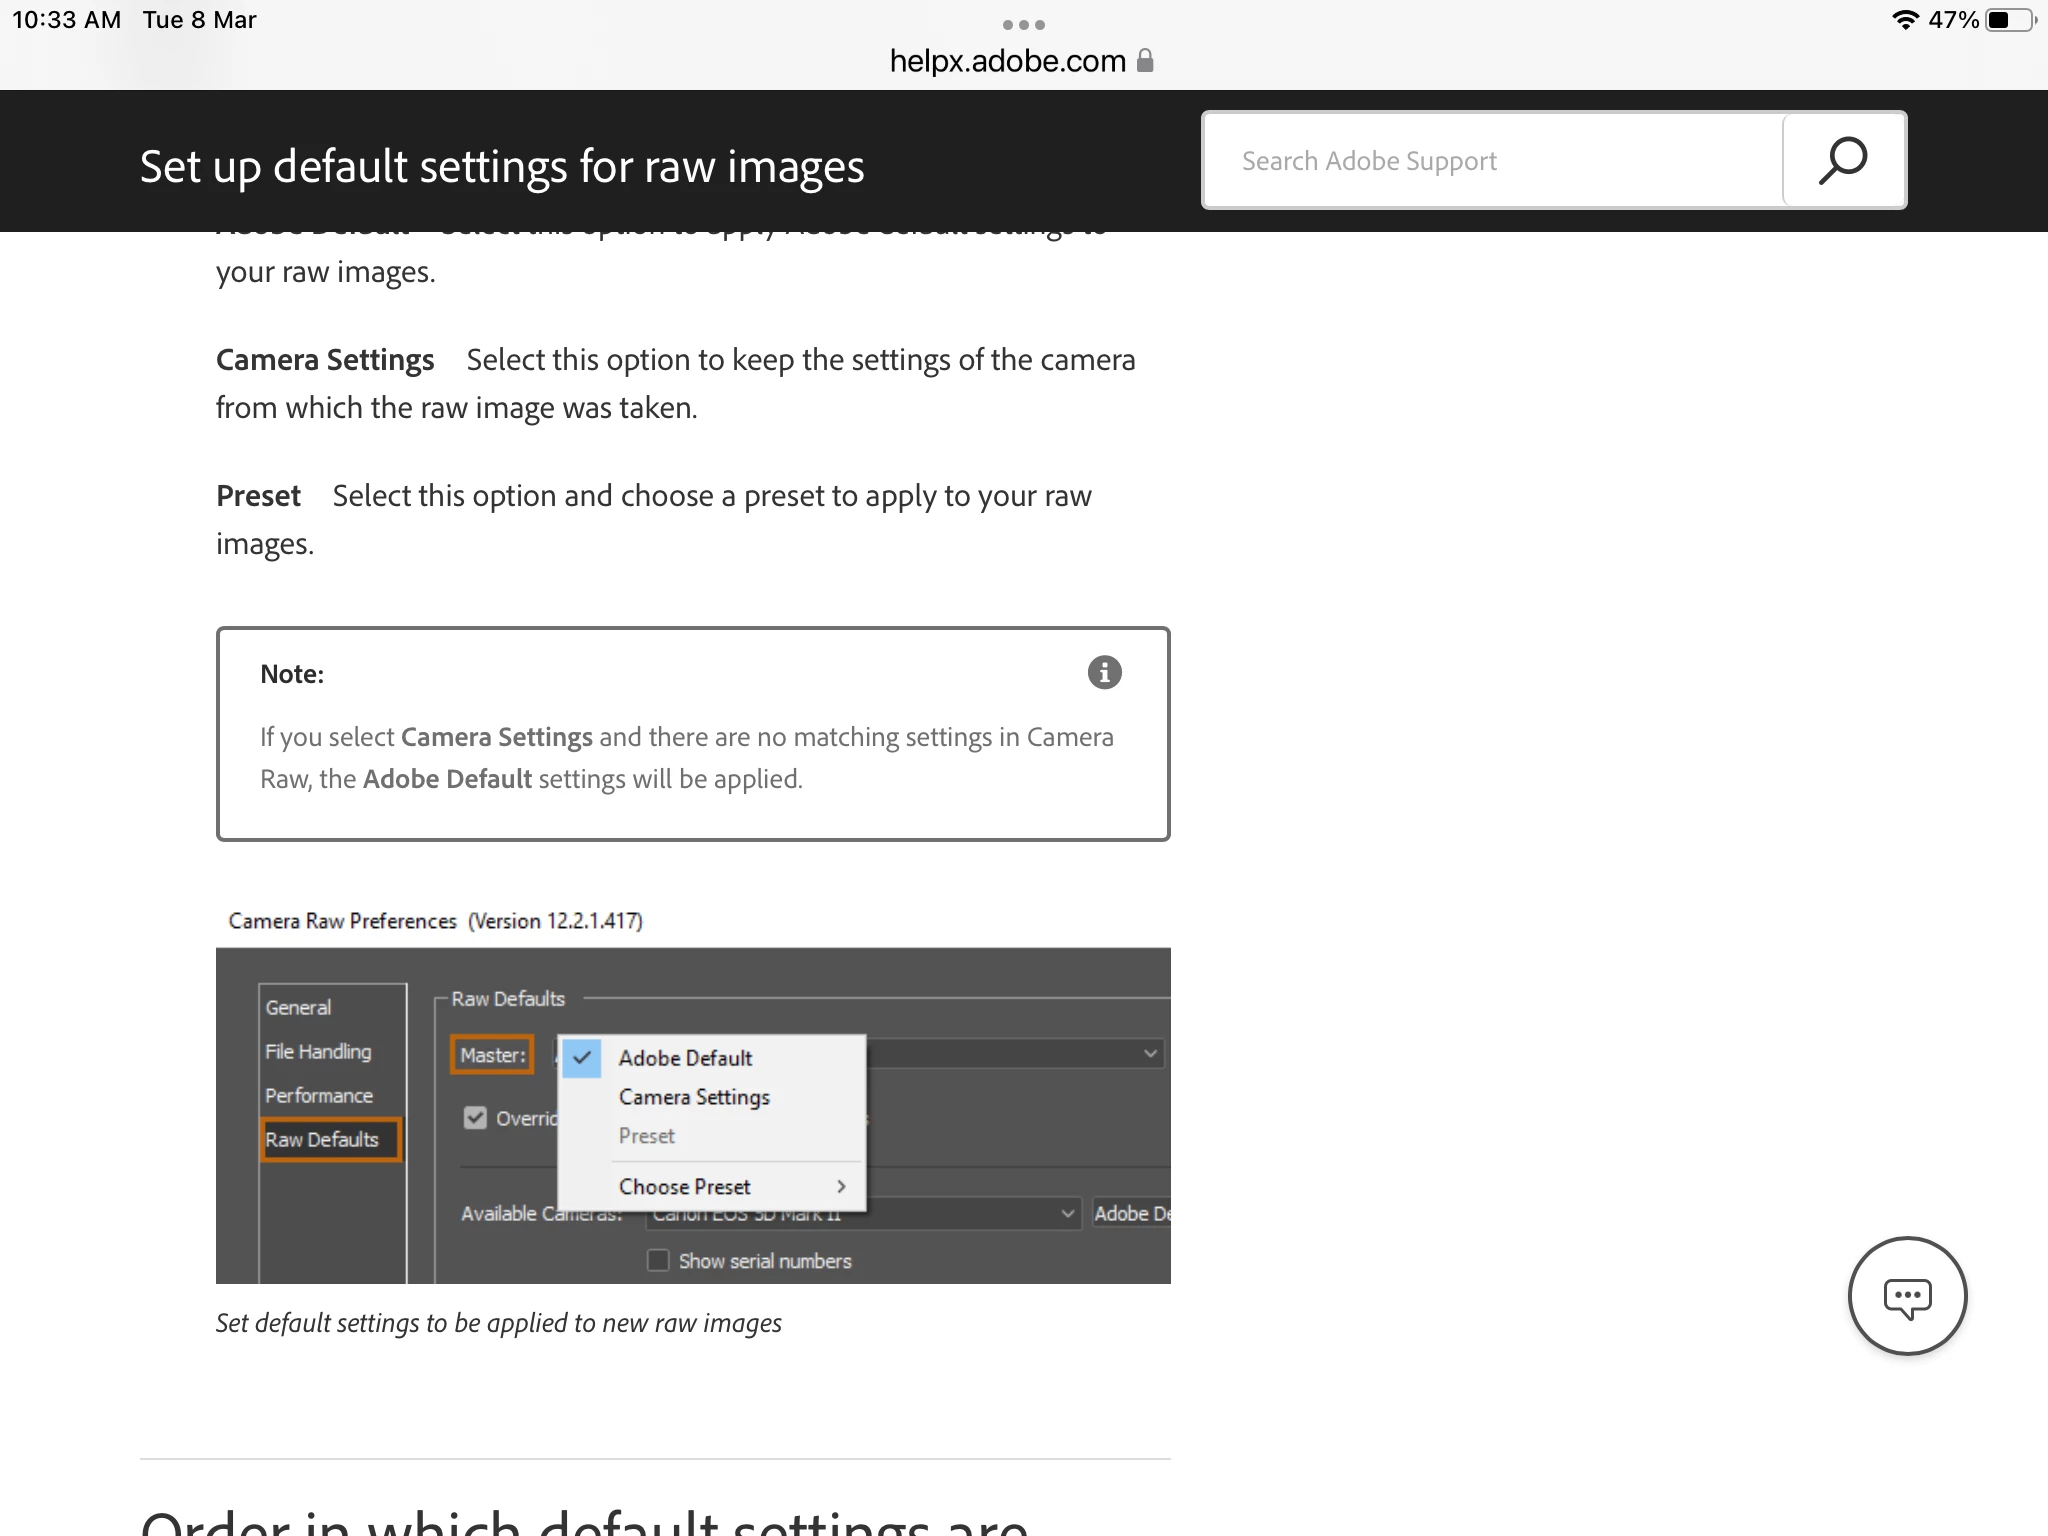2048x1536 pixels.
Task: Open the Performance preferences section
Action: (x=319, y=1096)
